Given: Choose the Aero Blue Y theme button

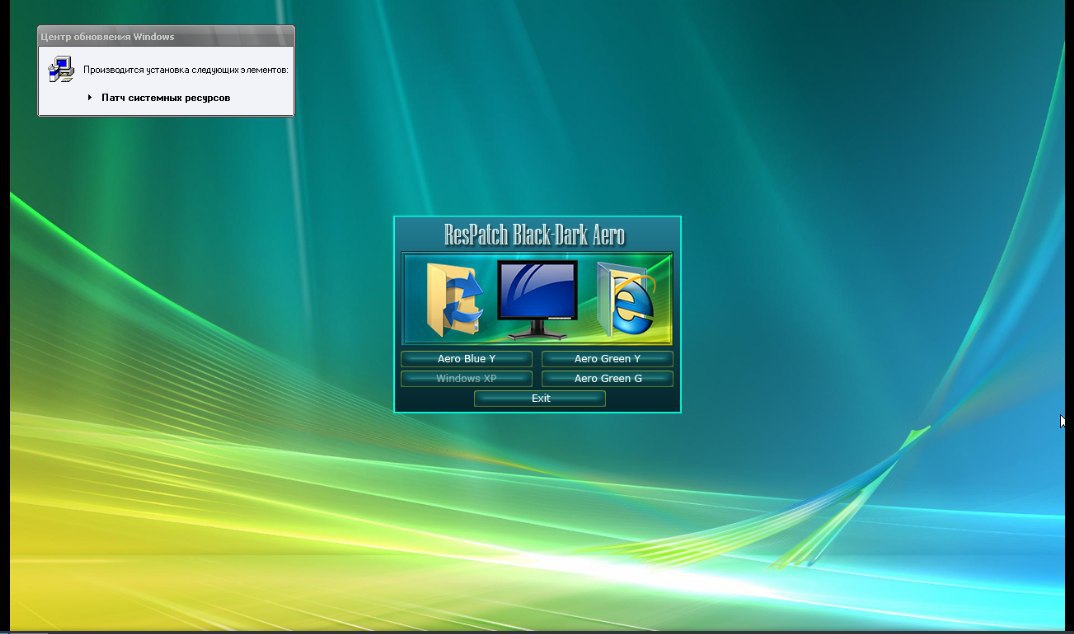Looking at the screenshot, I should tap(466, 359).
